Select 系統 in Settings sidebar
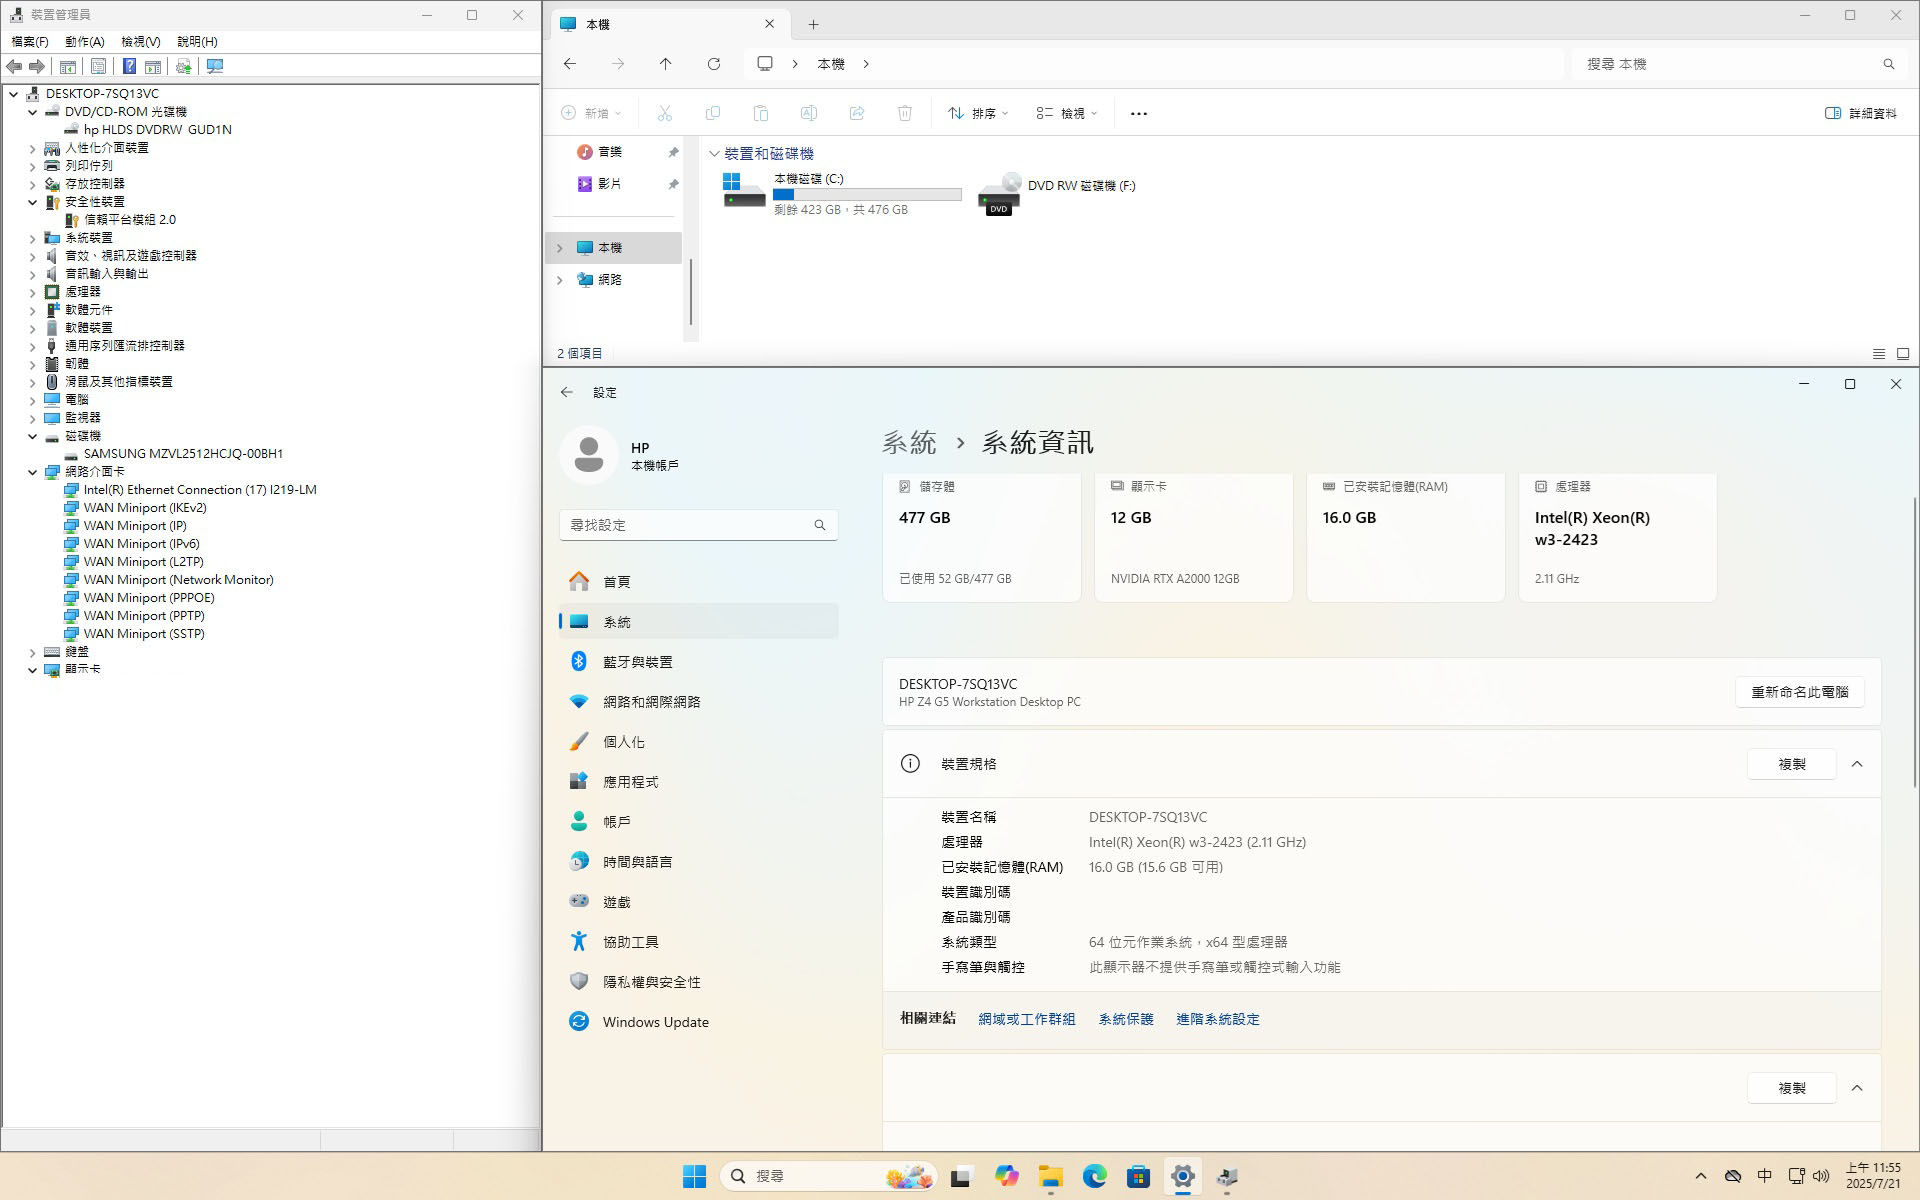The height and width of the screenshot is (1200, 1920). pyautogui.click(x=698, y=622)
